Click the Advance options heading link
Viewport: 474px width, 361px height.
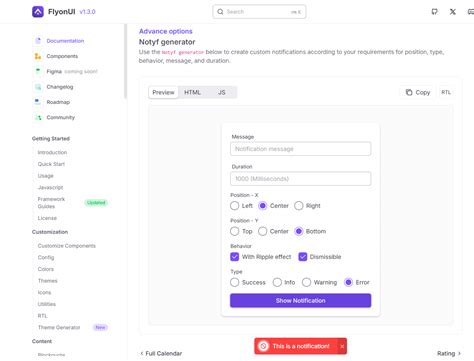point(166,31)
